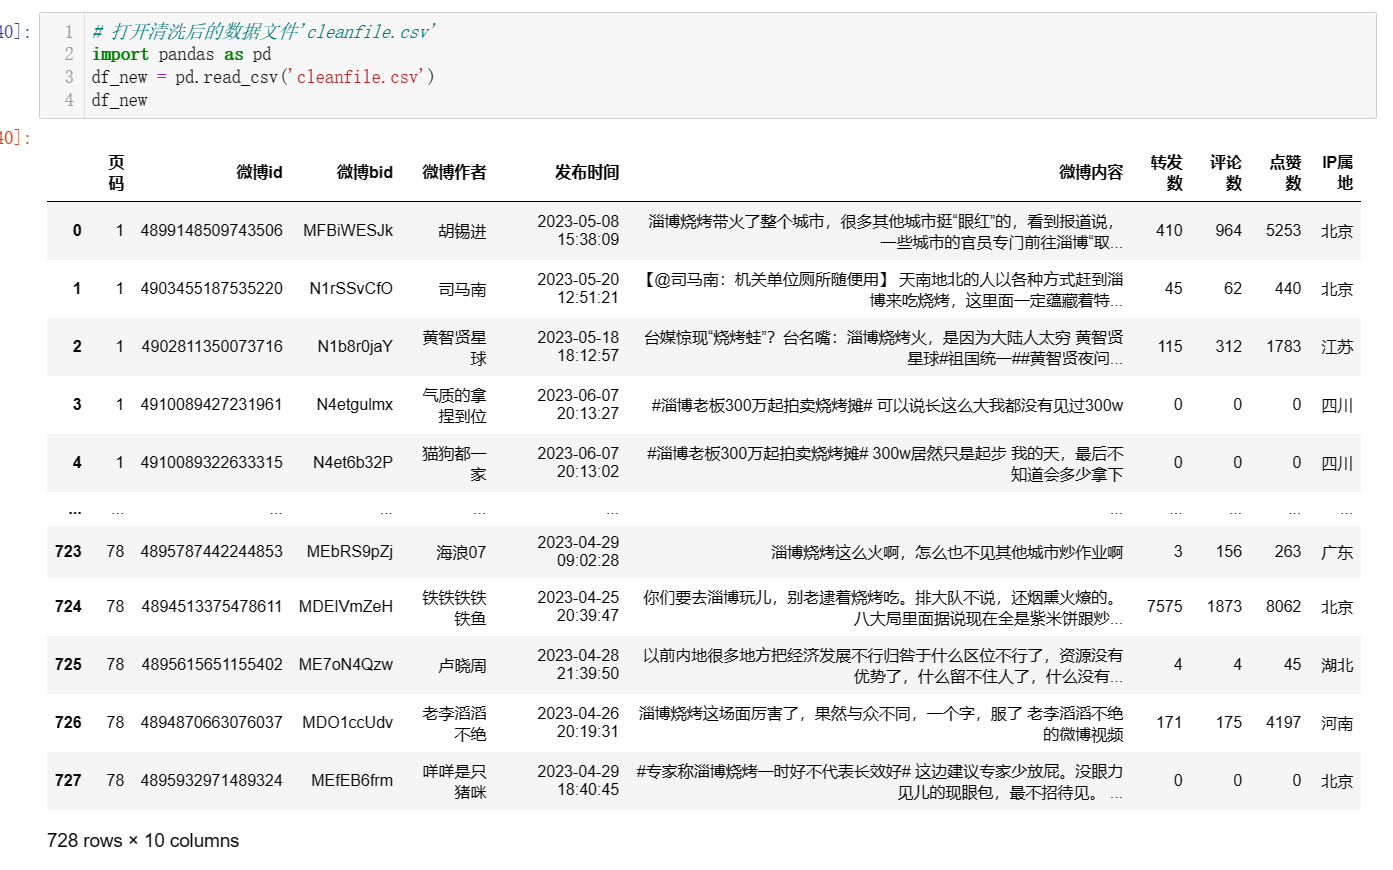Click repost count 7575
This screenshot has height=870, width=1393.
click(x=1164, y=606)
